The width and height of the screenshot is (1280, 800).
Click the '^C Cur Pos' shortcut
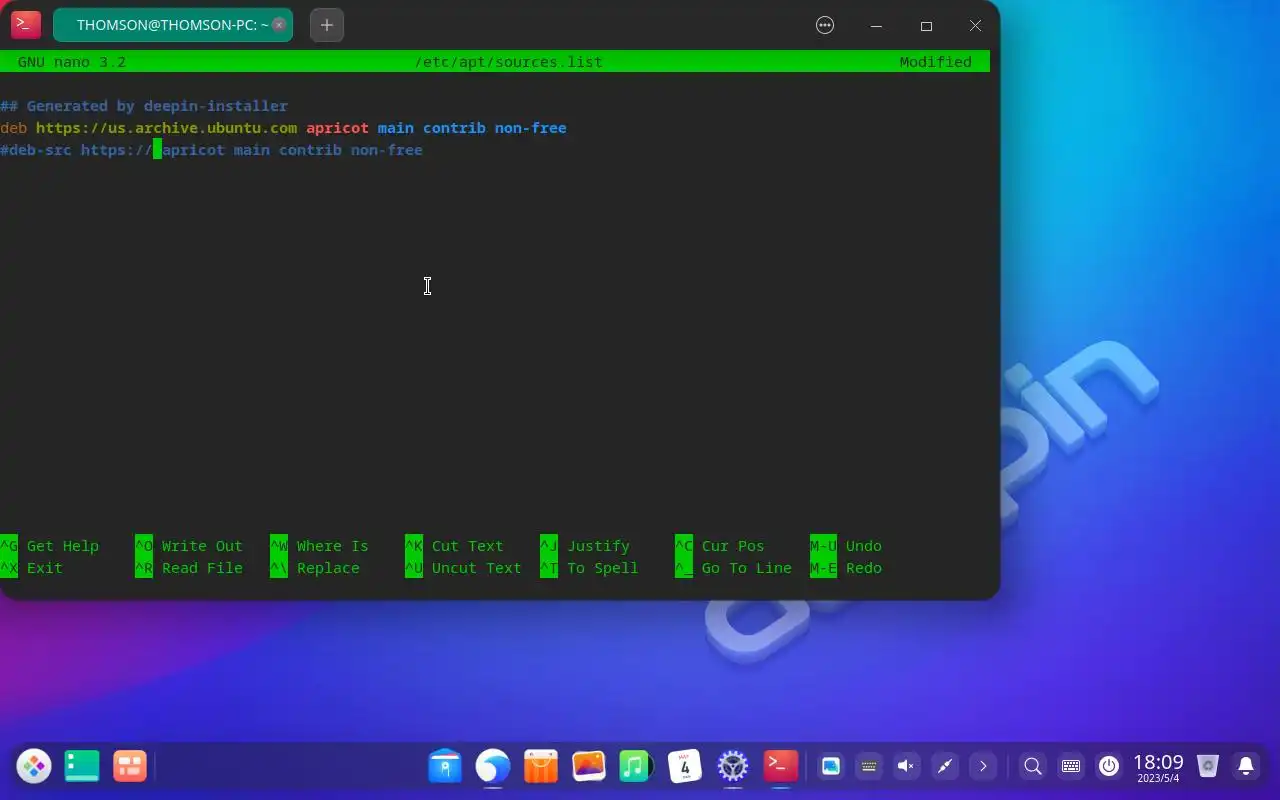click(720, 546)
